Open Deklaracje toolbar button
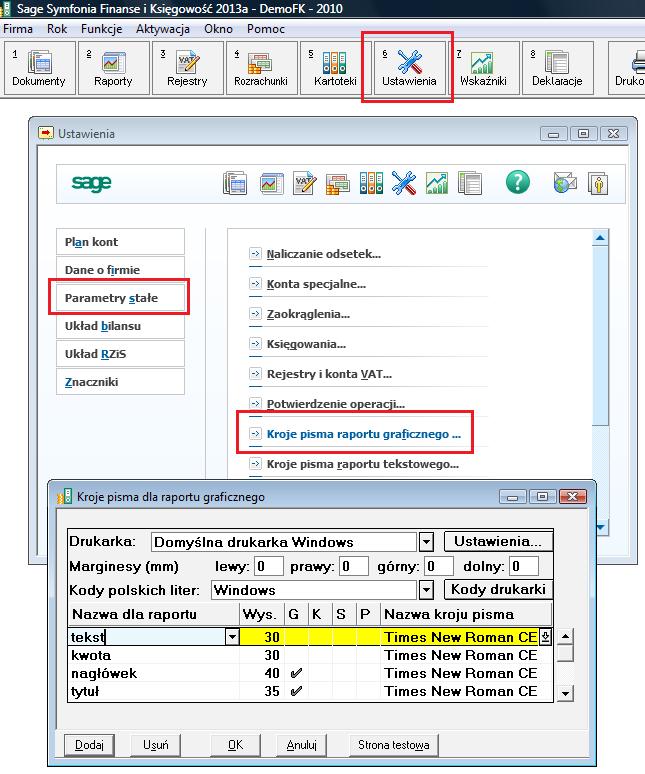Viewport: 645px width, 774px height. pos(557,68)
